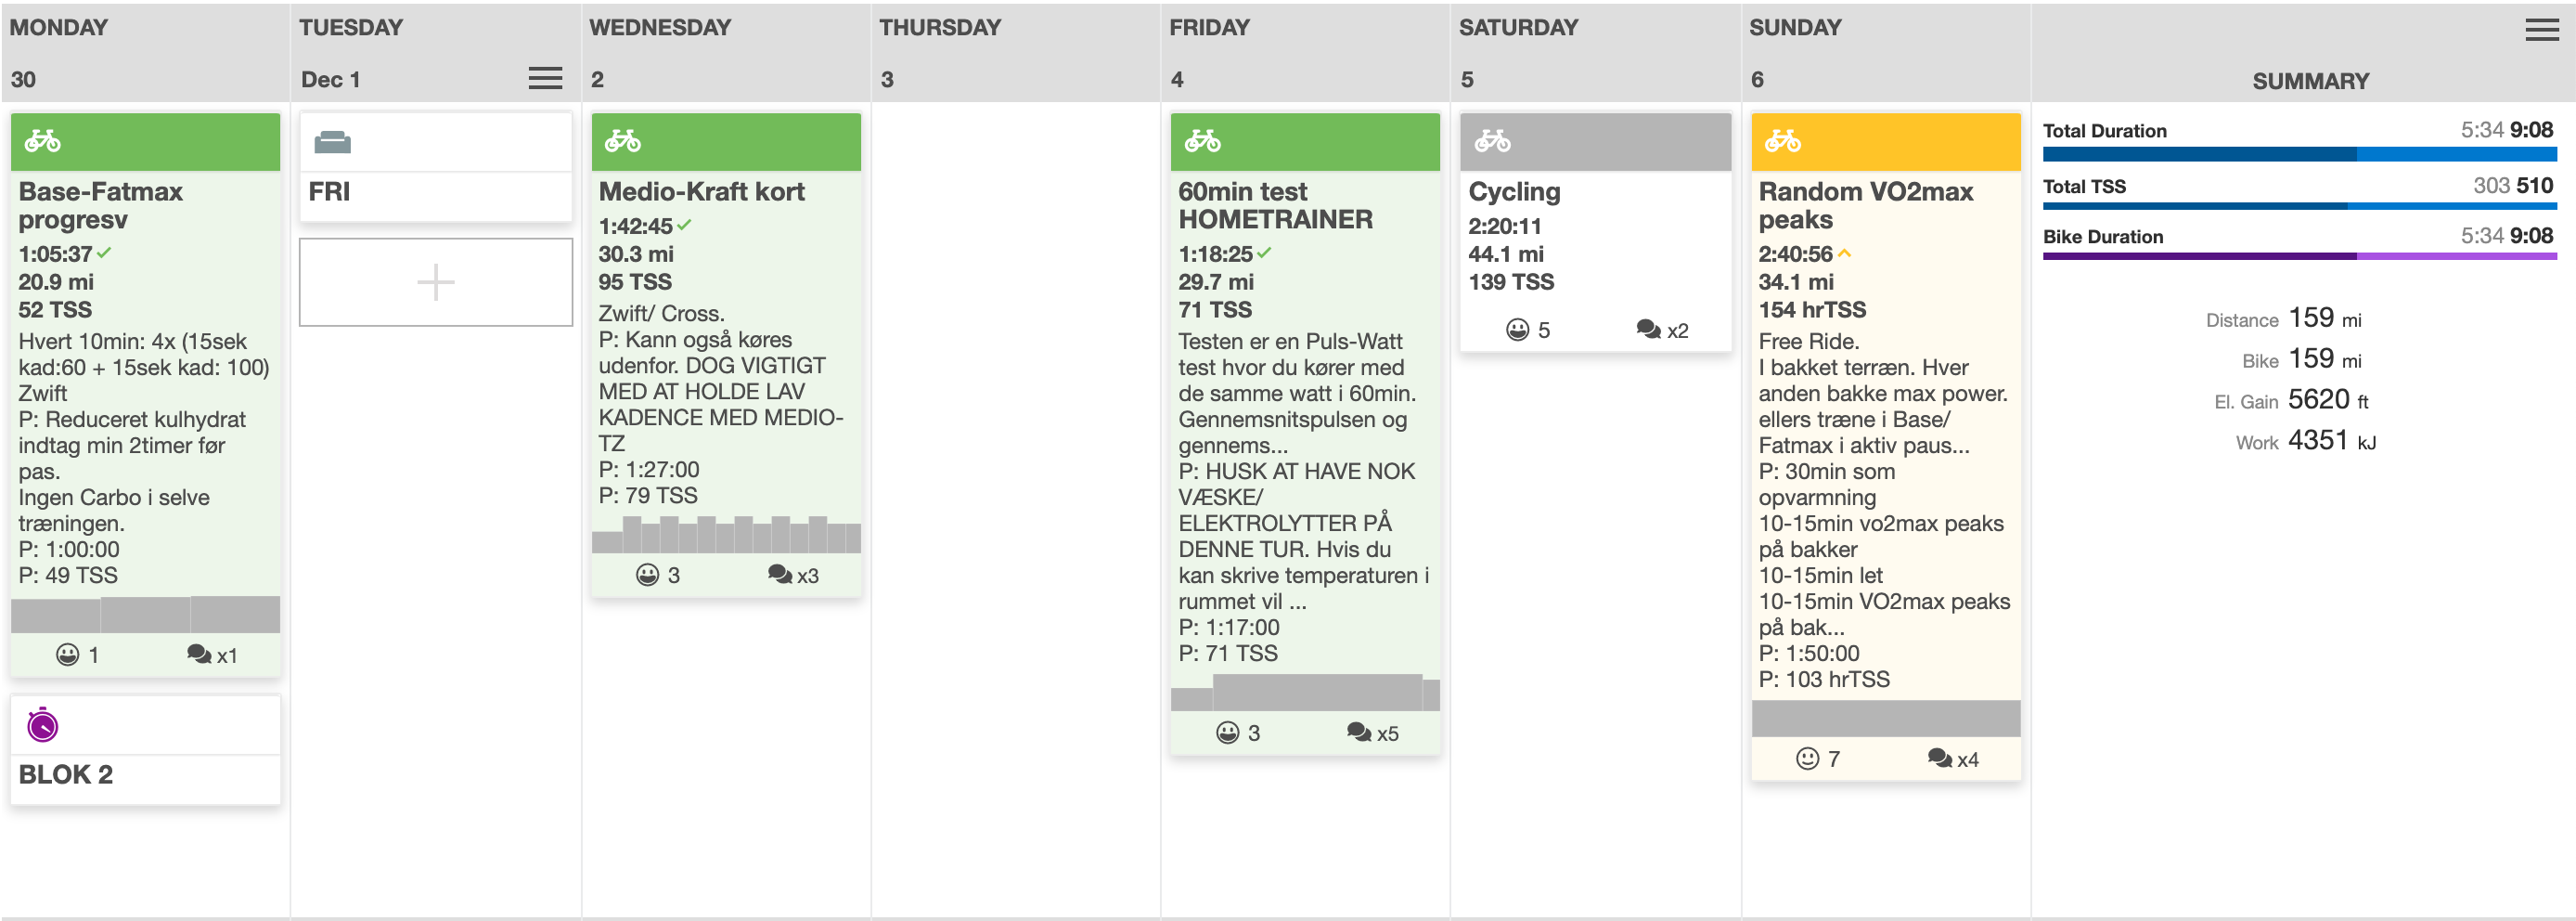Open comments x5 on 60min test HOMETRAINER
The width and height of the screenshot is (2576, 921).
pos(1372,733)
